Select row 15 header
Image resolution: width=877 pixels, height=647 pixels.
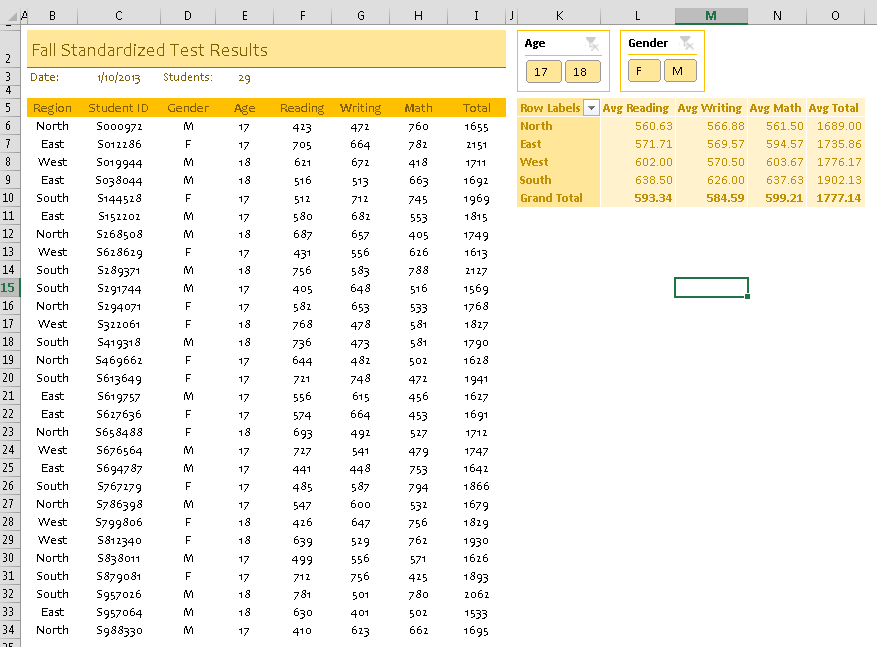coord(8,288)
